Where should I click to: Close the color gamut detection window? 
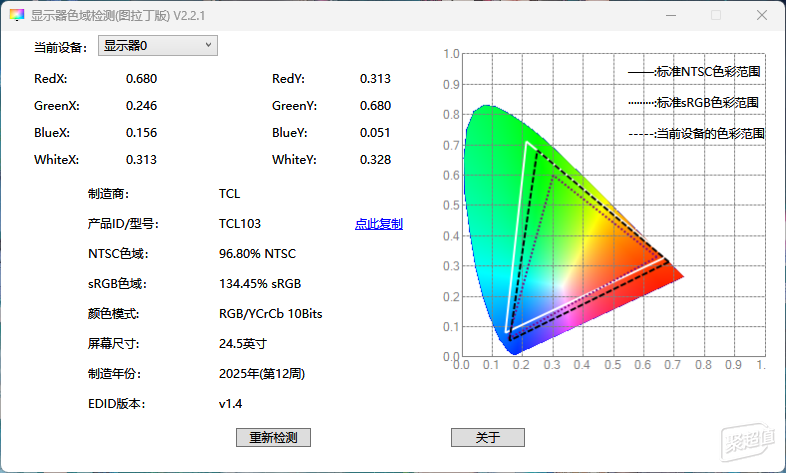pyautogui.click(x=761, y=16)
